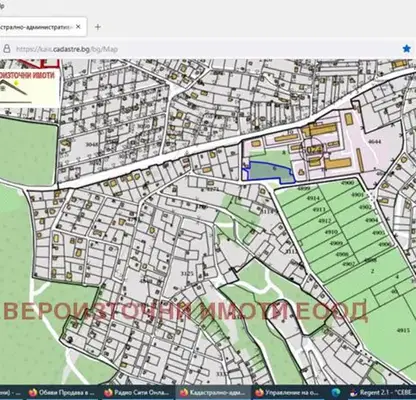Click the circled 024 marker on the map
Viewport: 416px width, 400px height.
coord(314,150)
